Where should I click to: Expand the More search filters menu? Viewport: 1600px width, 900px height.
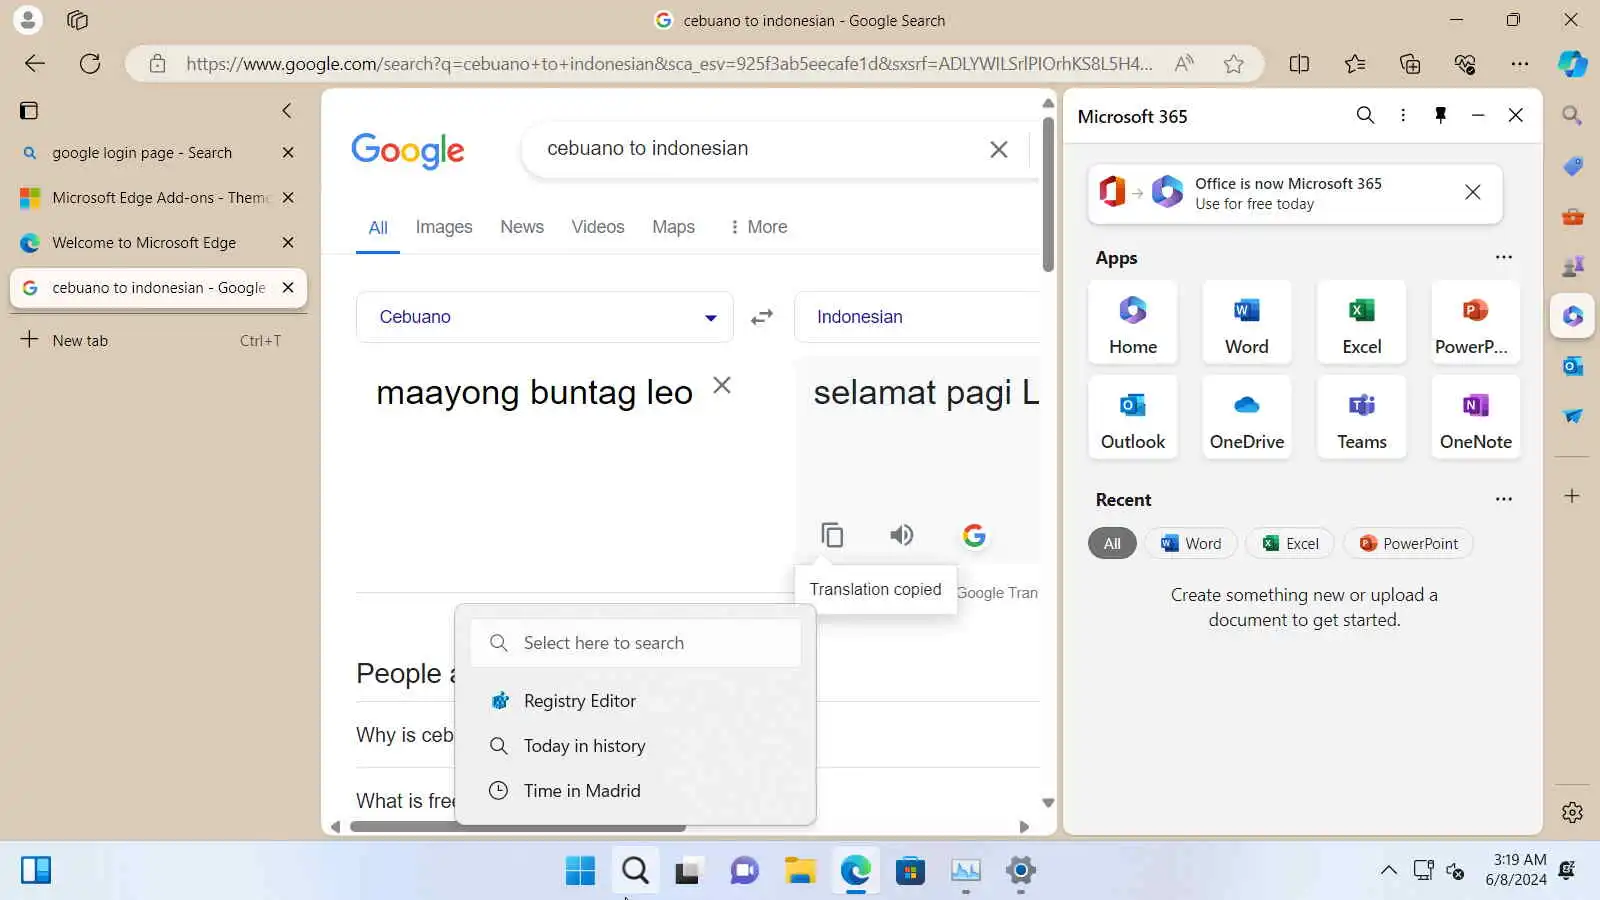(758, 227)
